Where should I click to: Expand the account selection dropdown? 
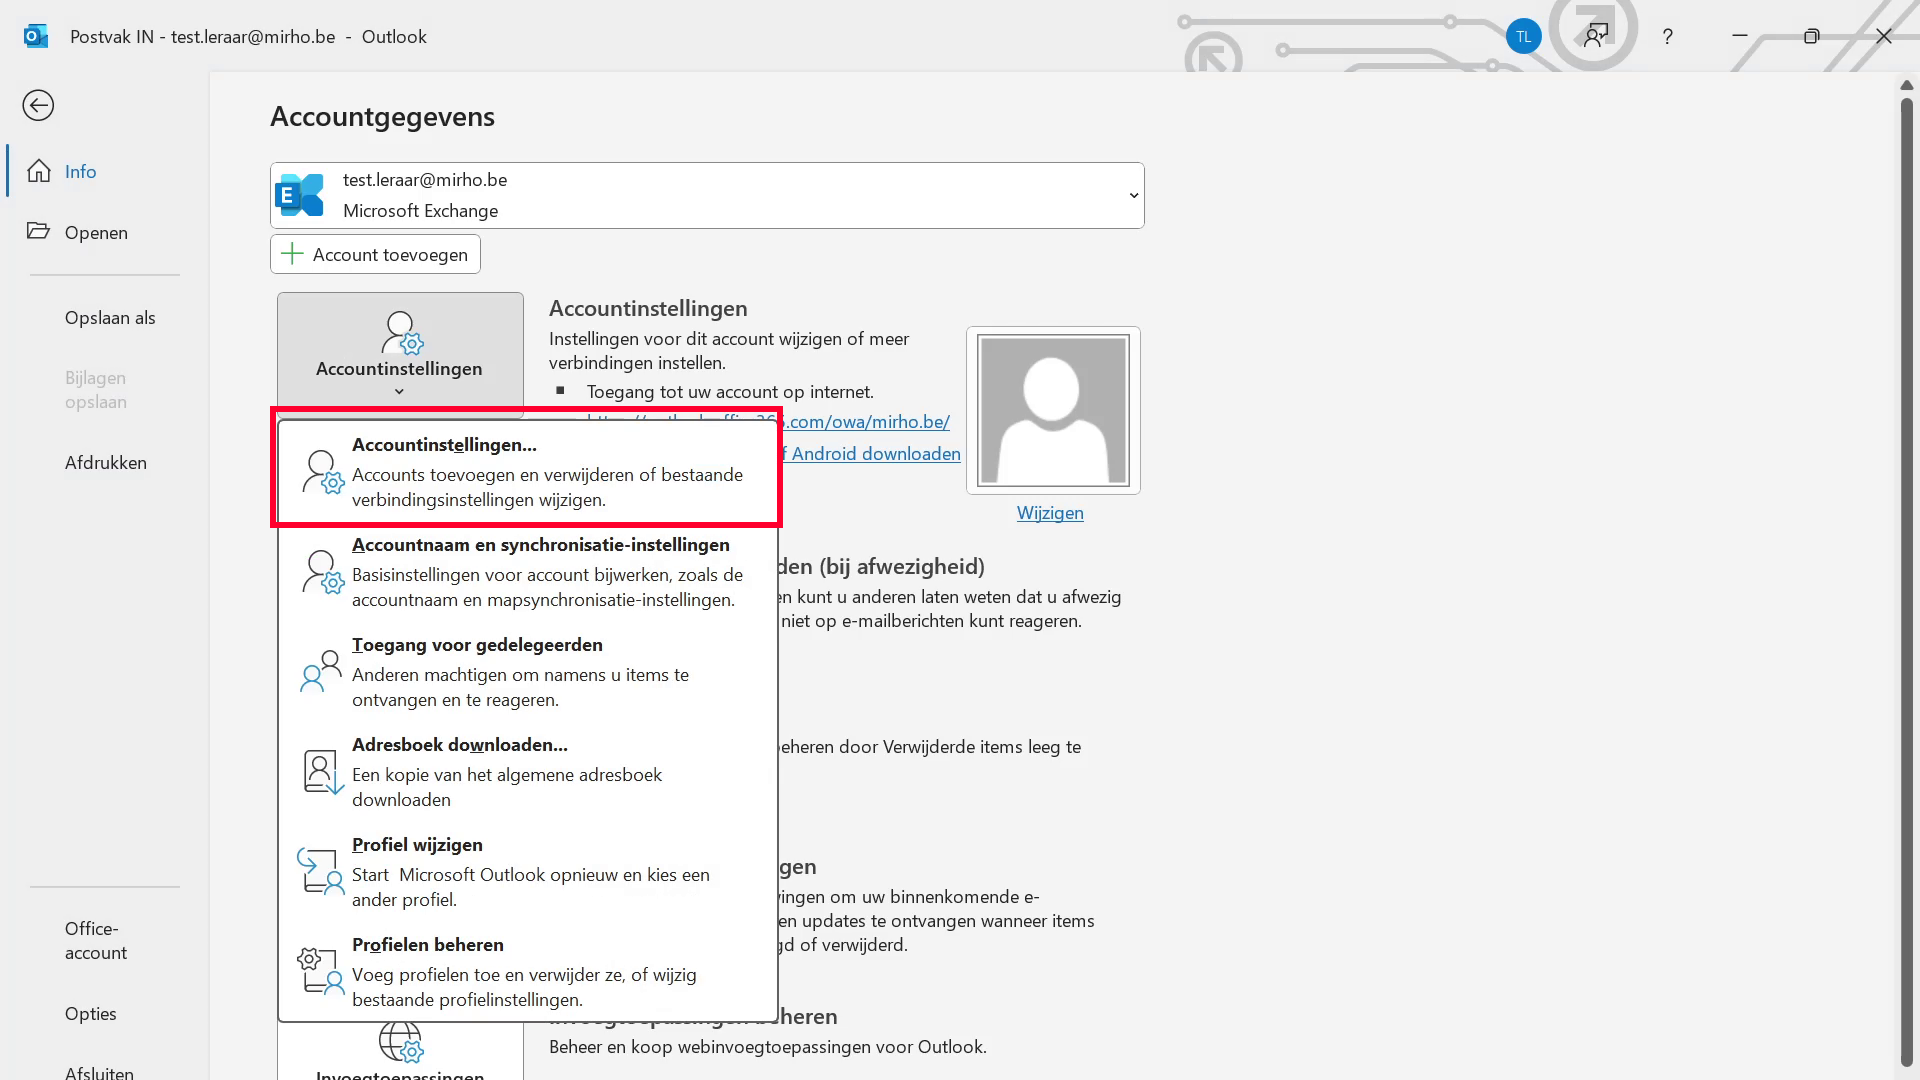click(1133, 195)
